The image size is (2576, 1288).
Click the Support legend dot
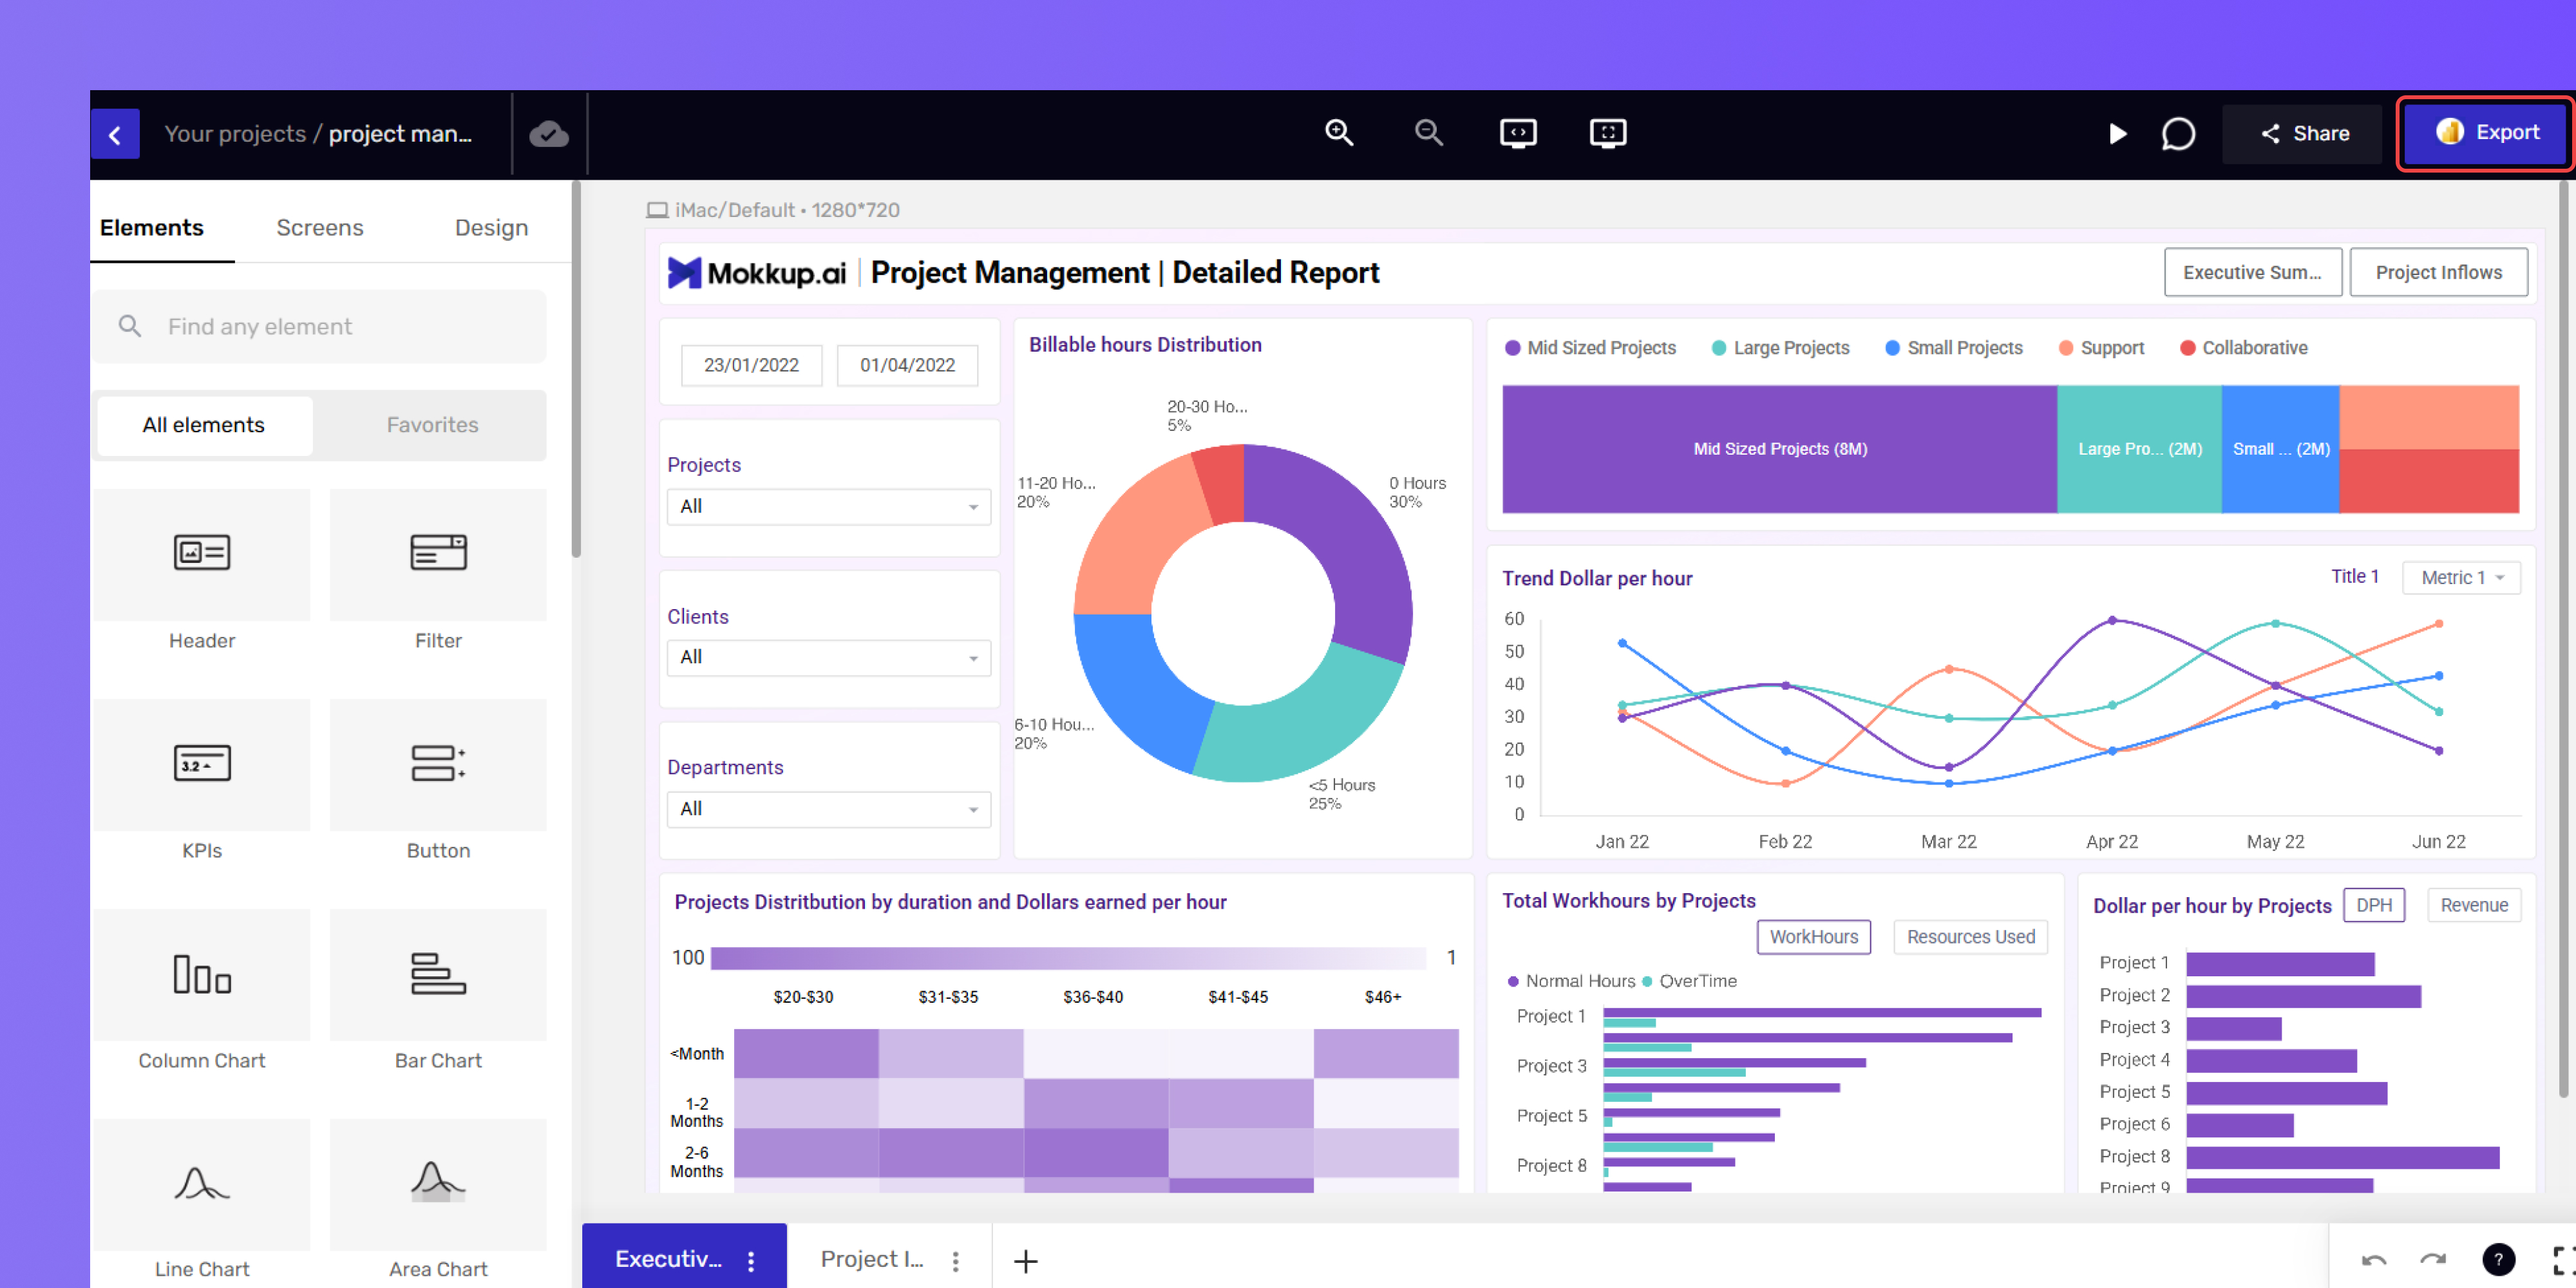[x=2066, y=348]
